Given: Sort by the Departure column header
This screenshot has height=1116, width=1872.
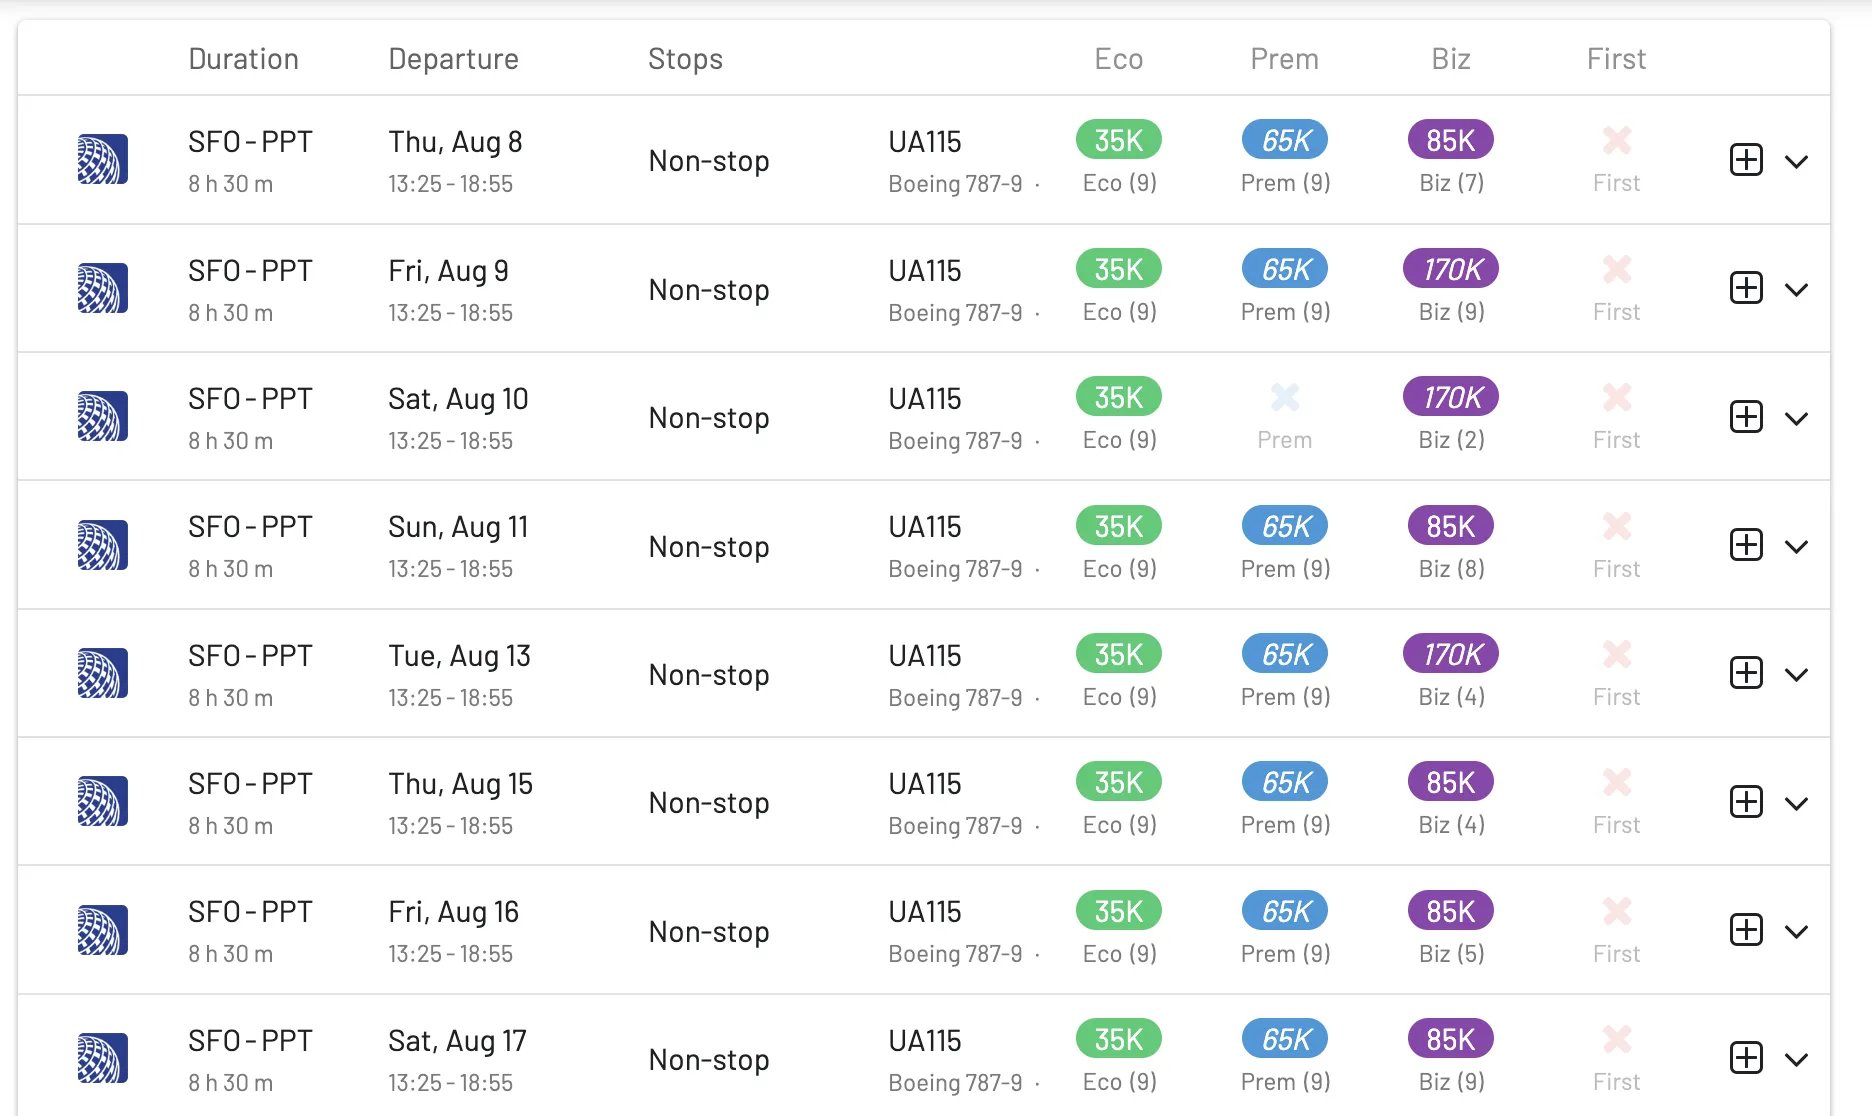Looking at the screenshot, I should [x=453, y=59].
